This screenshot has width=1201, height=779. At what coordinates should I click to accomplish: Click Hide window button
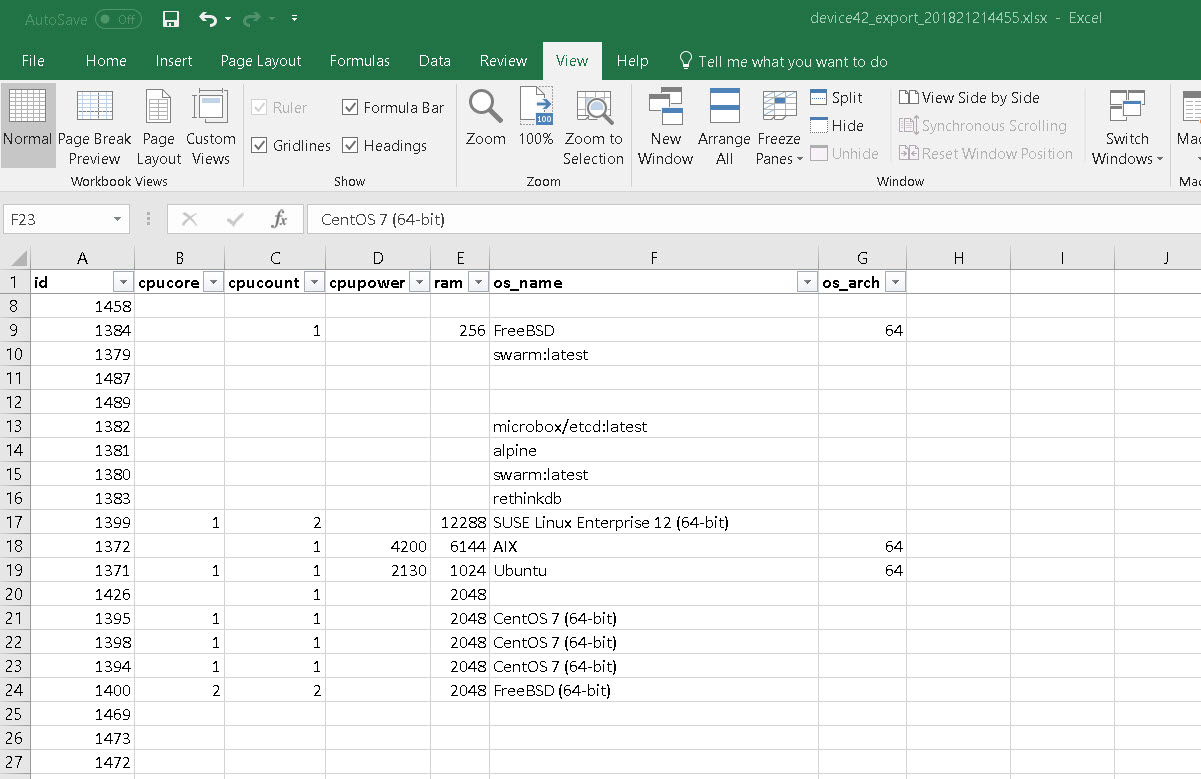(836, 125)
